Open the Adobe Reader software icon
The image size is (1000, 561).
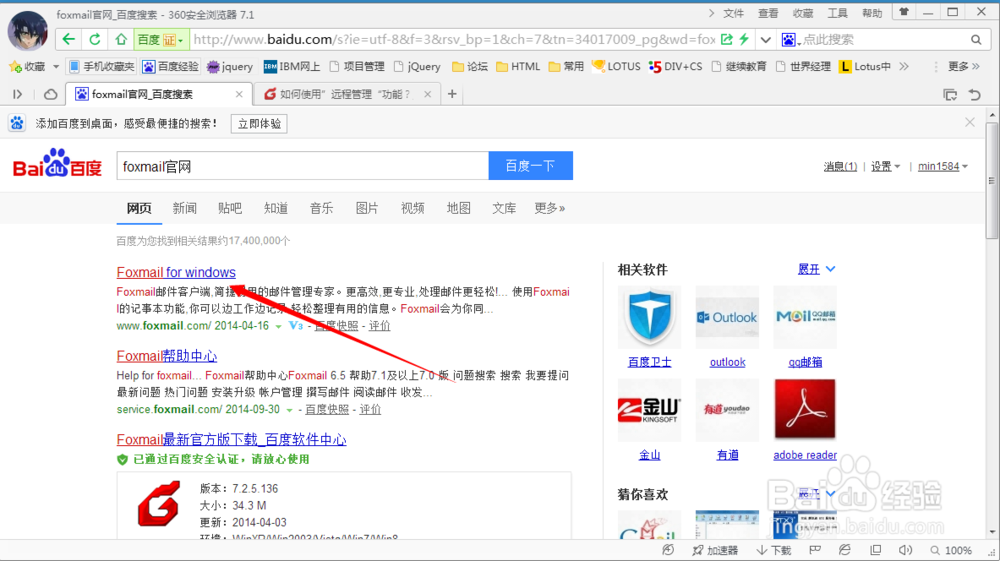tap(805, 410)
